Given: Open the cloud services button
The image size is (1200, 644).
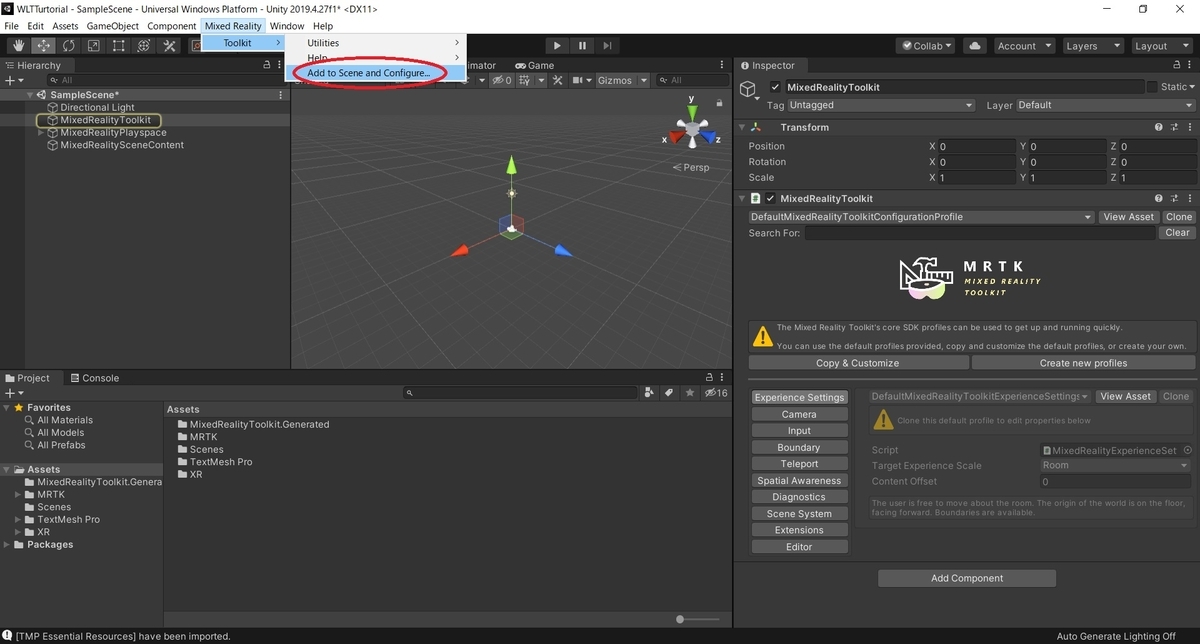Looking at the screenshot, I should [974, 46].
